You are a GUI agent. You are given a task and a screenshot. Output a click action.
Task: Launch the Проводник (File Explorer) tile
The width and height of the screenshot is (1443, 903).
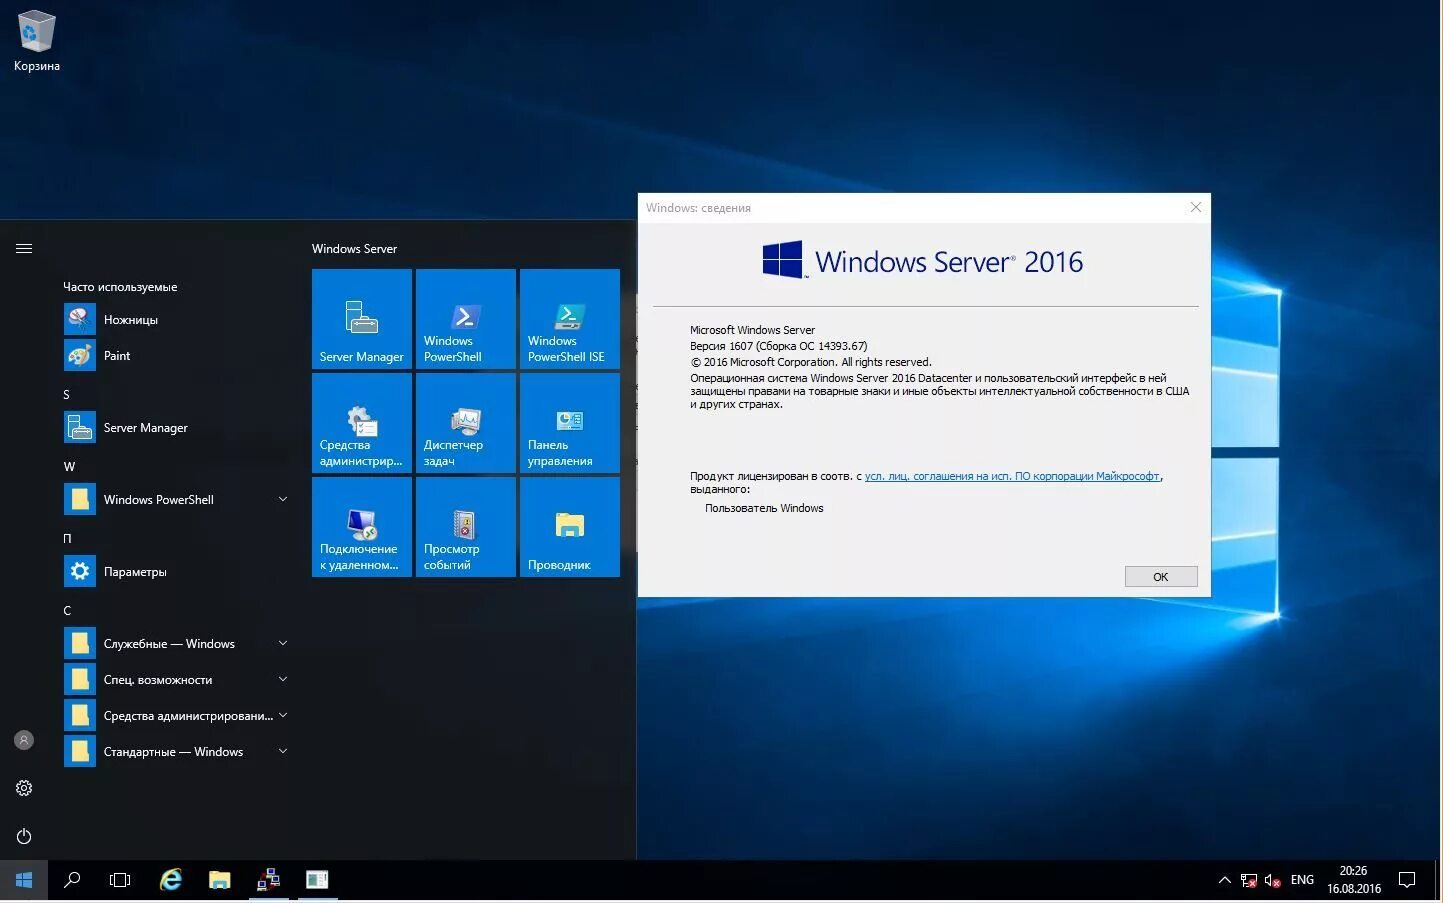coord(570,527)
